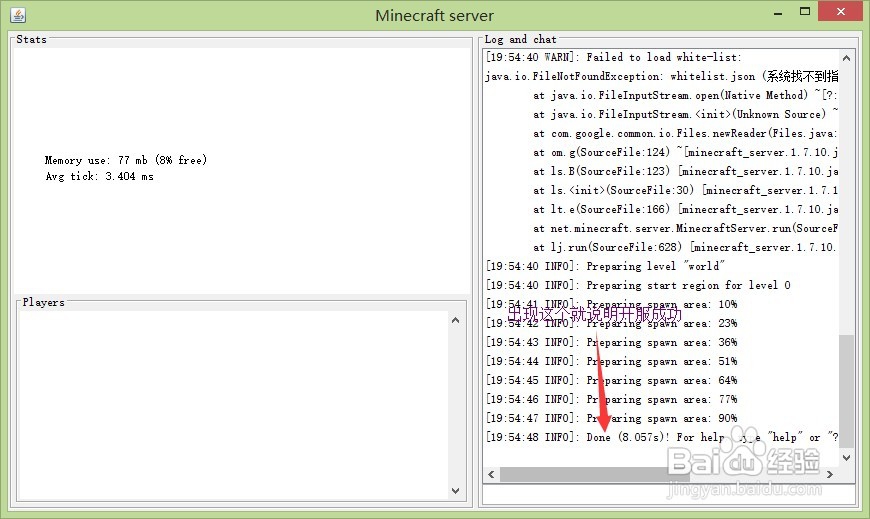Click the 'FileInputStream.<init>(Unknown Source)' line
Screen dimensions: 870x519
pyautogui.click(x=685, y=114)
